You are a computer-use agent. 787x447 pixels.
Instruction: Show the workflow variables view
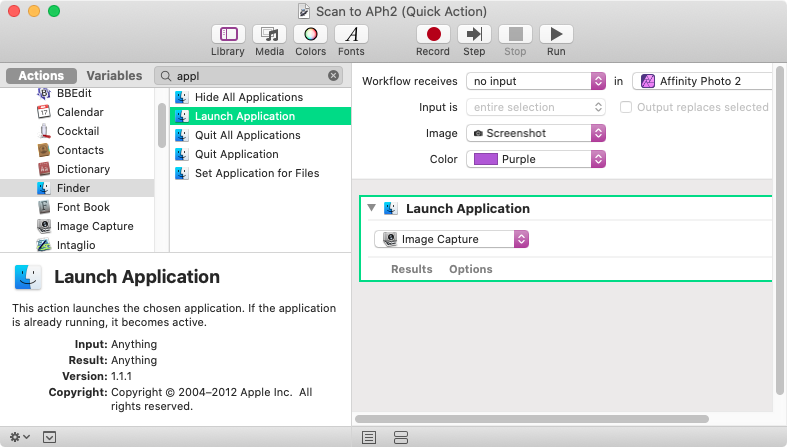401,437
